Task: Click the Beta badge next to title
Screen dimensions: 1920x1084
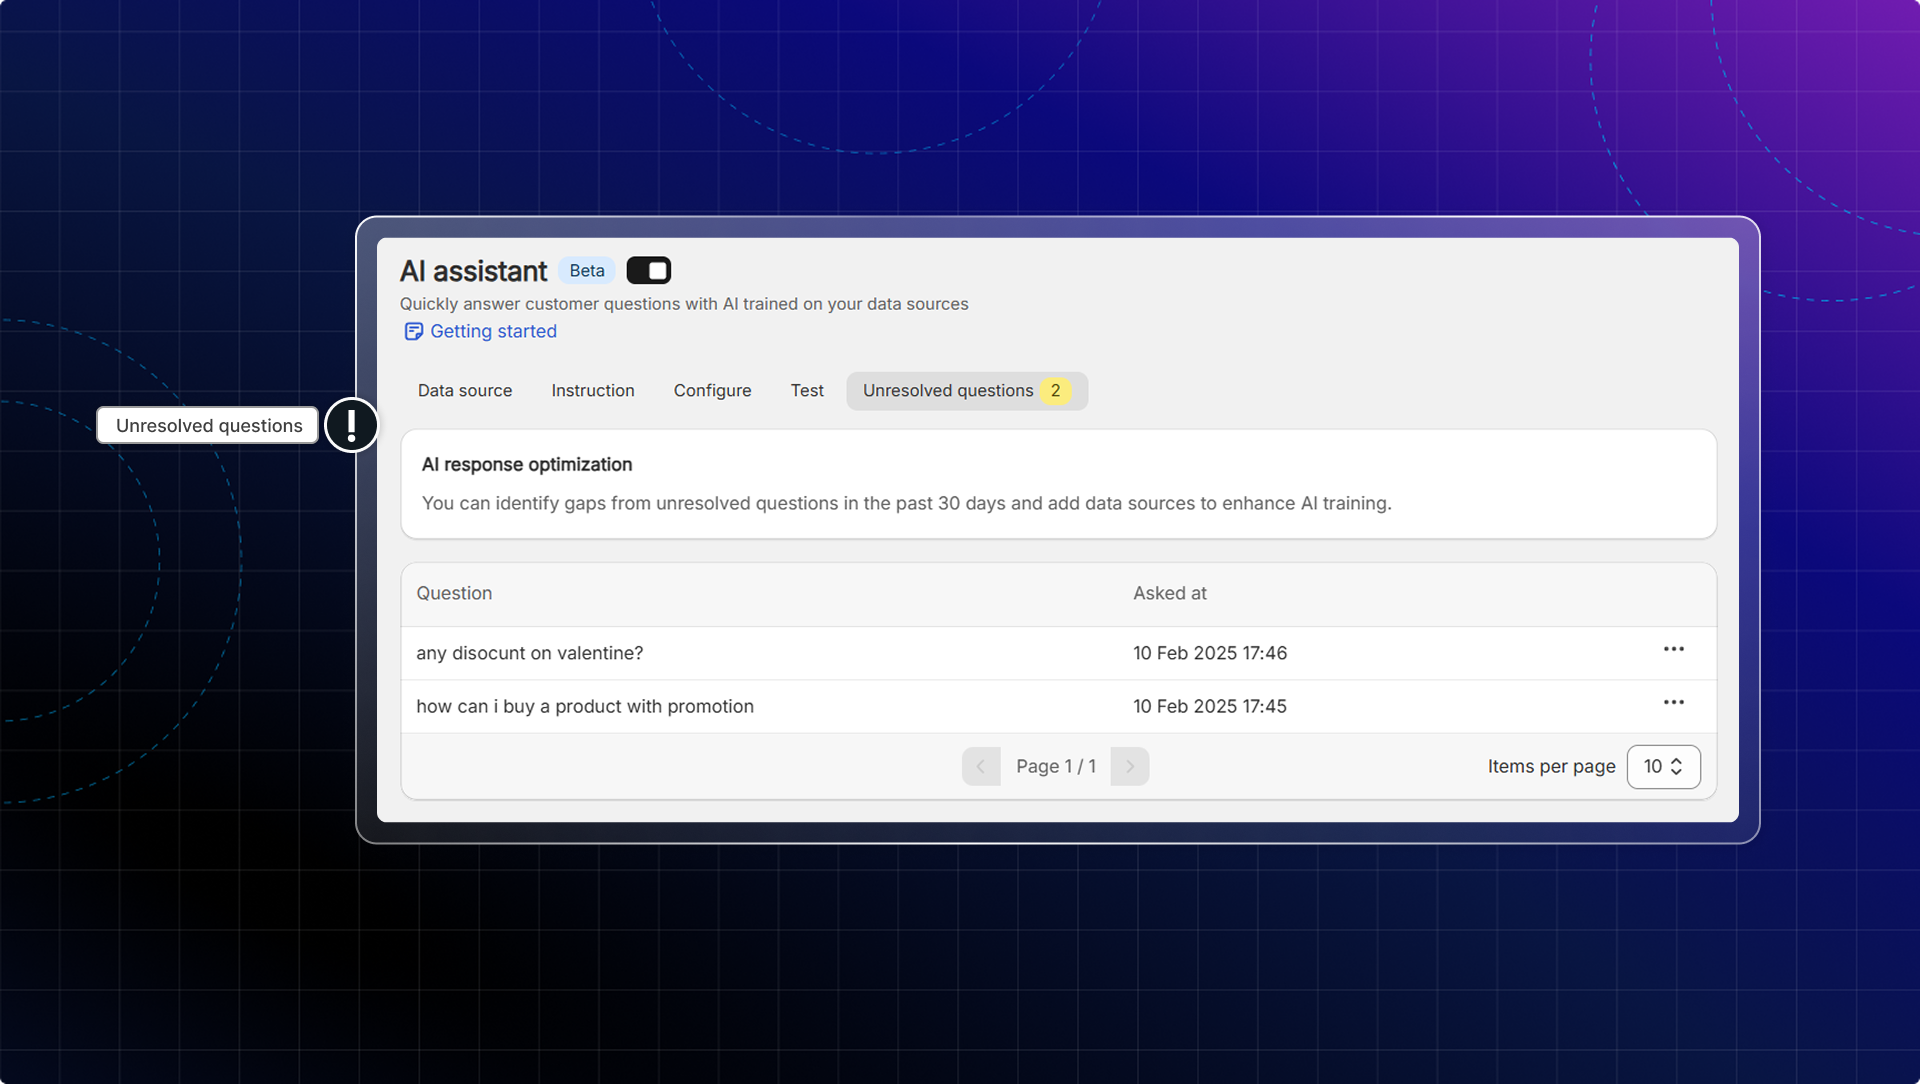Action: 587,271
